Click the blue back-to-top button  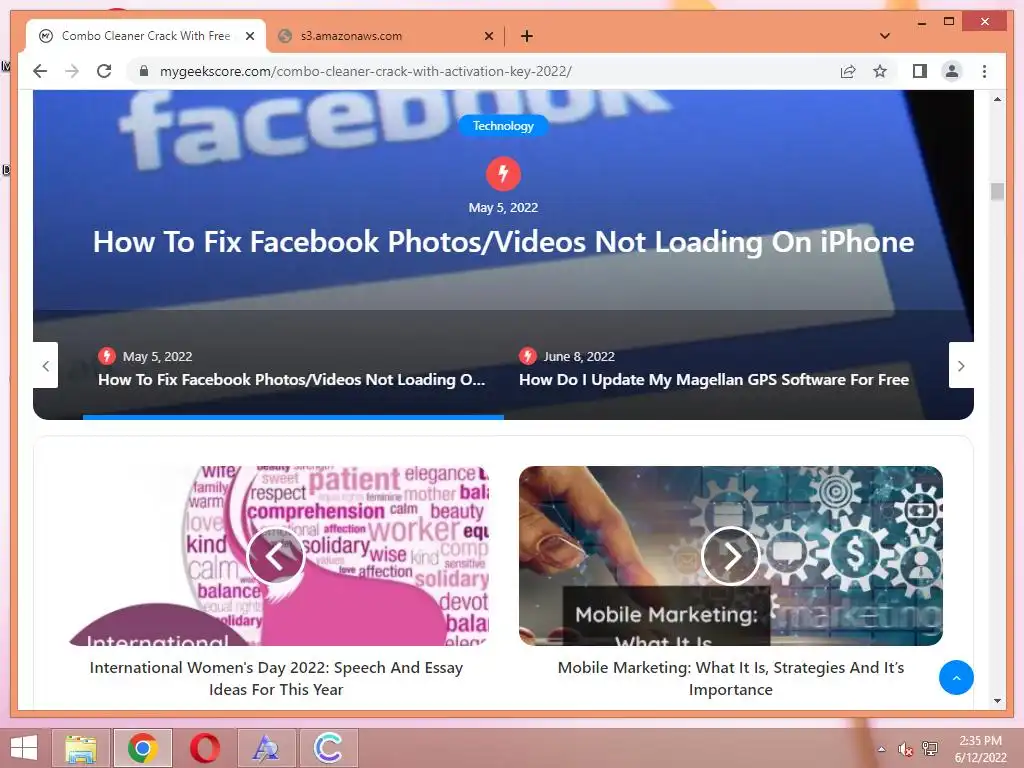[956, 678]
